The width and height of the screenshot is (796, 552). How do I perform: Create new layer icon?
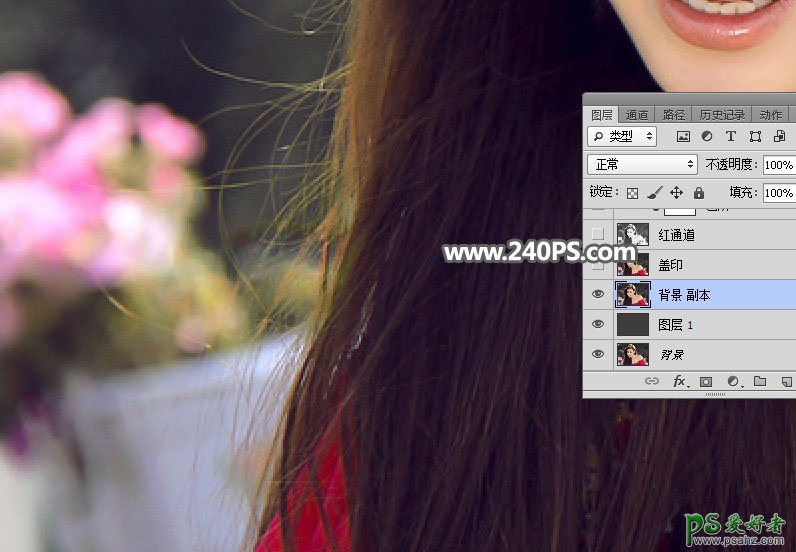coord(787,381)
